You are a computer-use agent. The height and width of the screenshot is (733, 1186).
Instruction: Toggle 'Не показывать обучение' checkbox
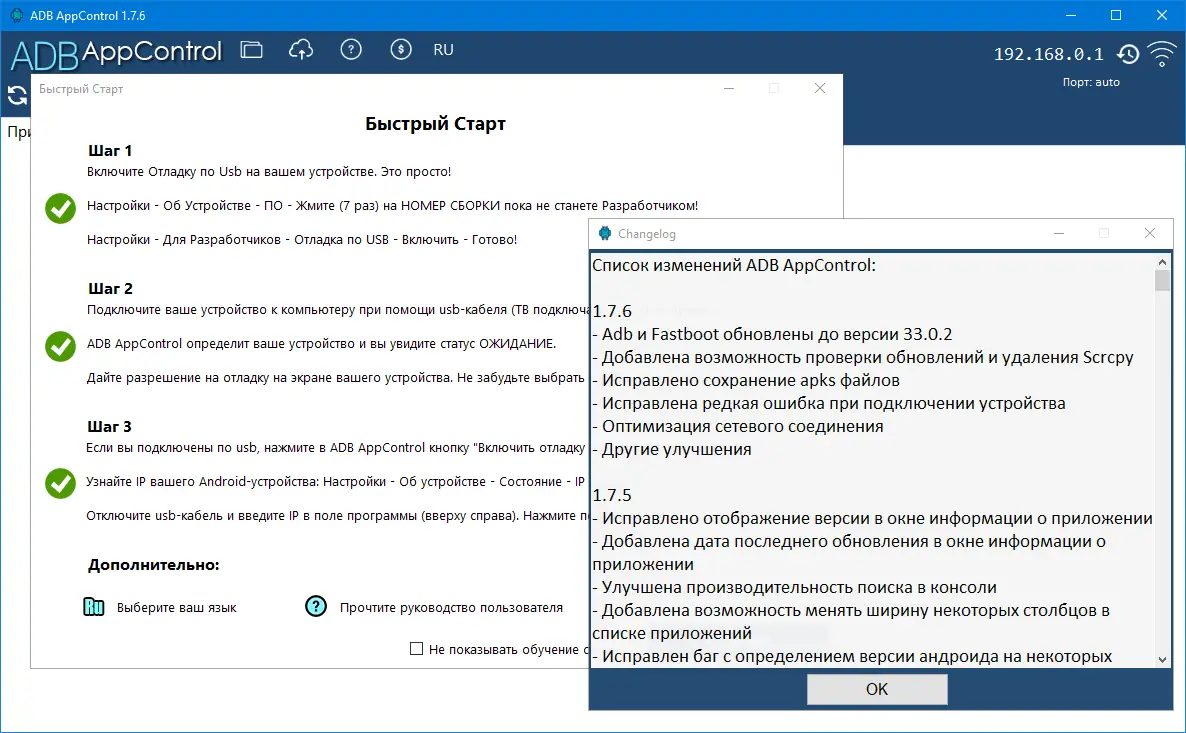(416, 648)
